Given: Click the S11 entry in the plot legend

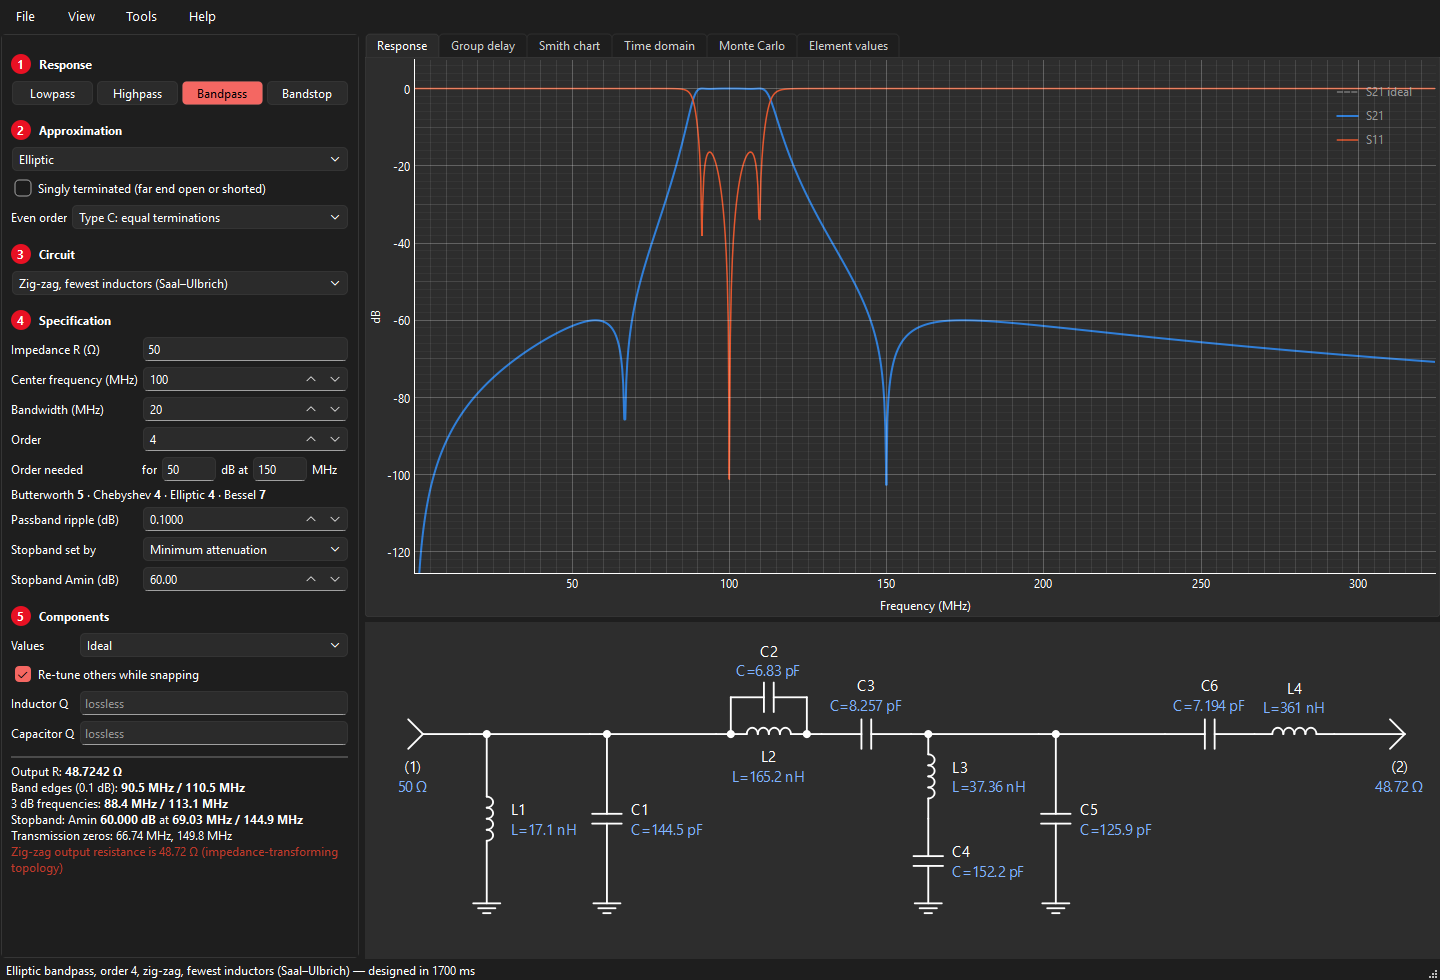Looking at the screenshot, I should pyautogui.click(x=1361, y=140).
